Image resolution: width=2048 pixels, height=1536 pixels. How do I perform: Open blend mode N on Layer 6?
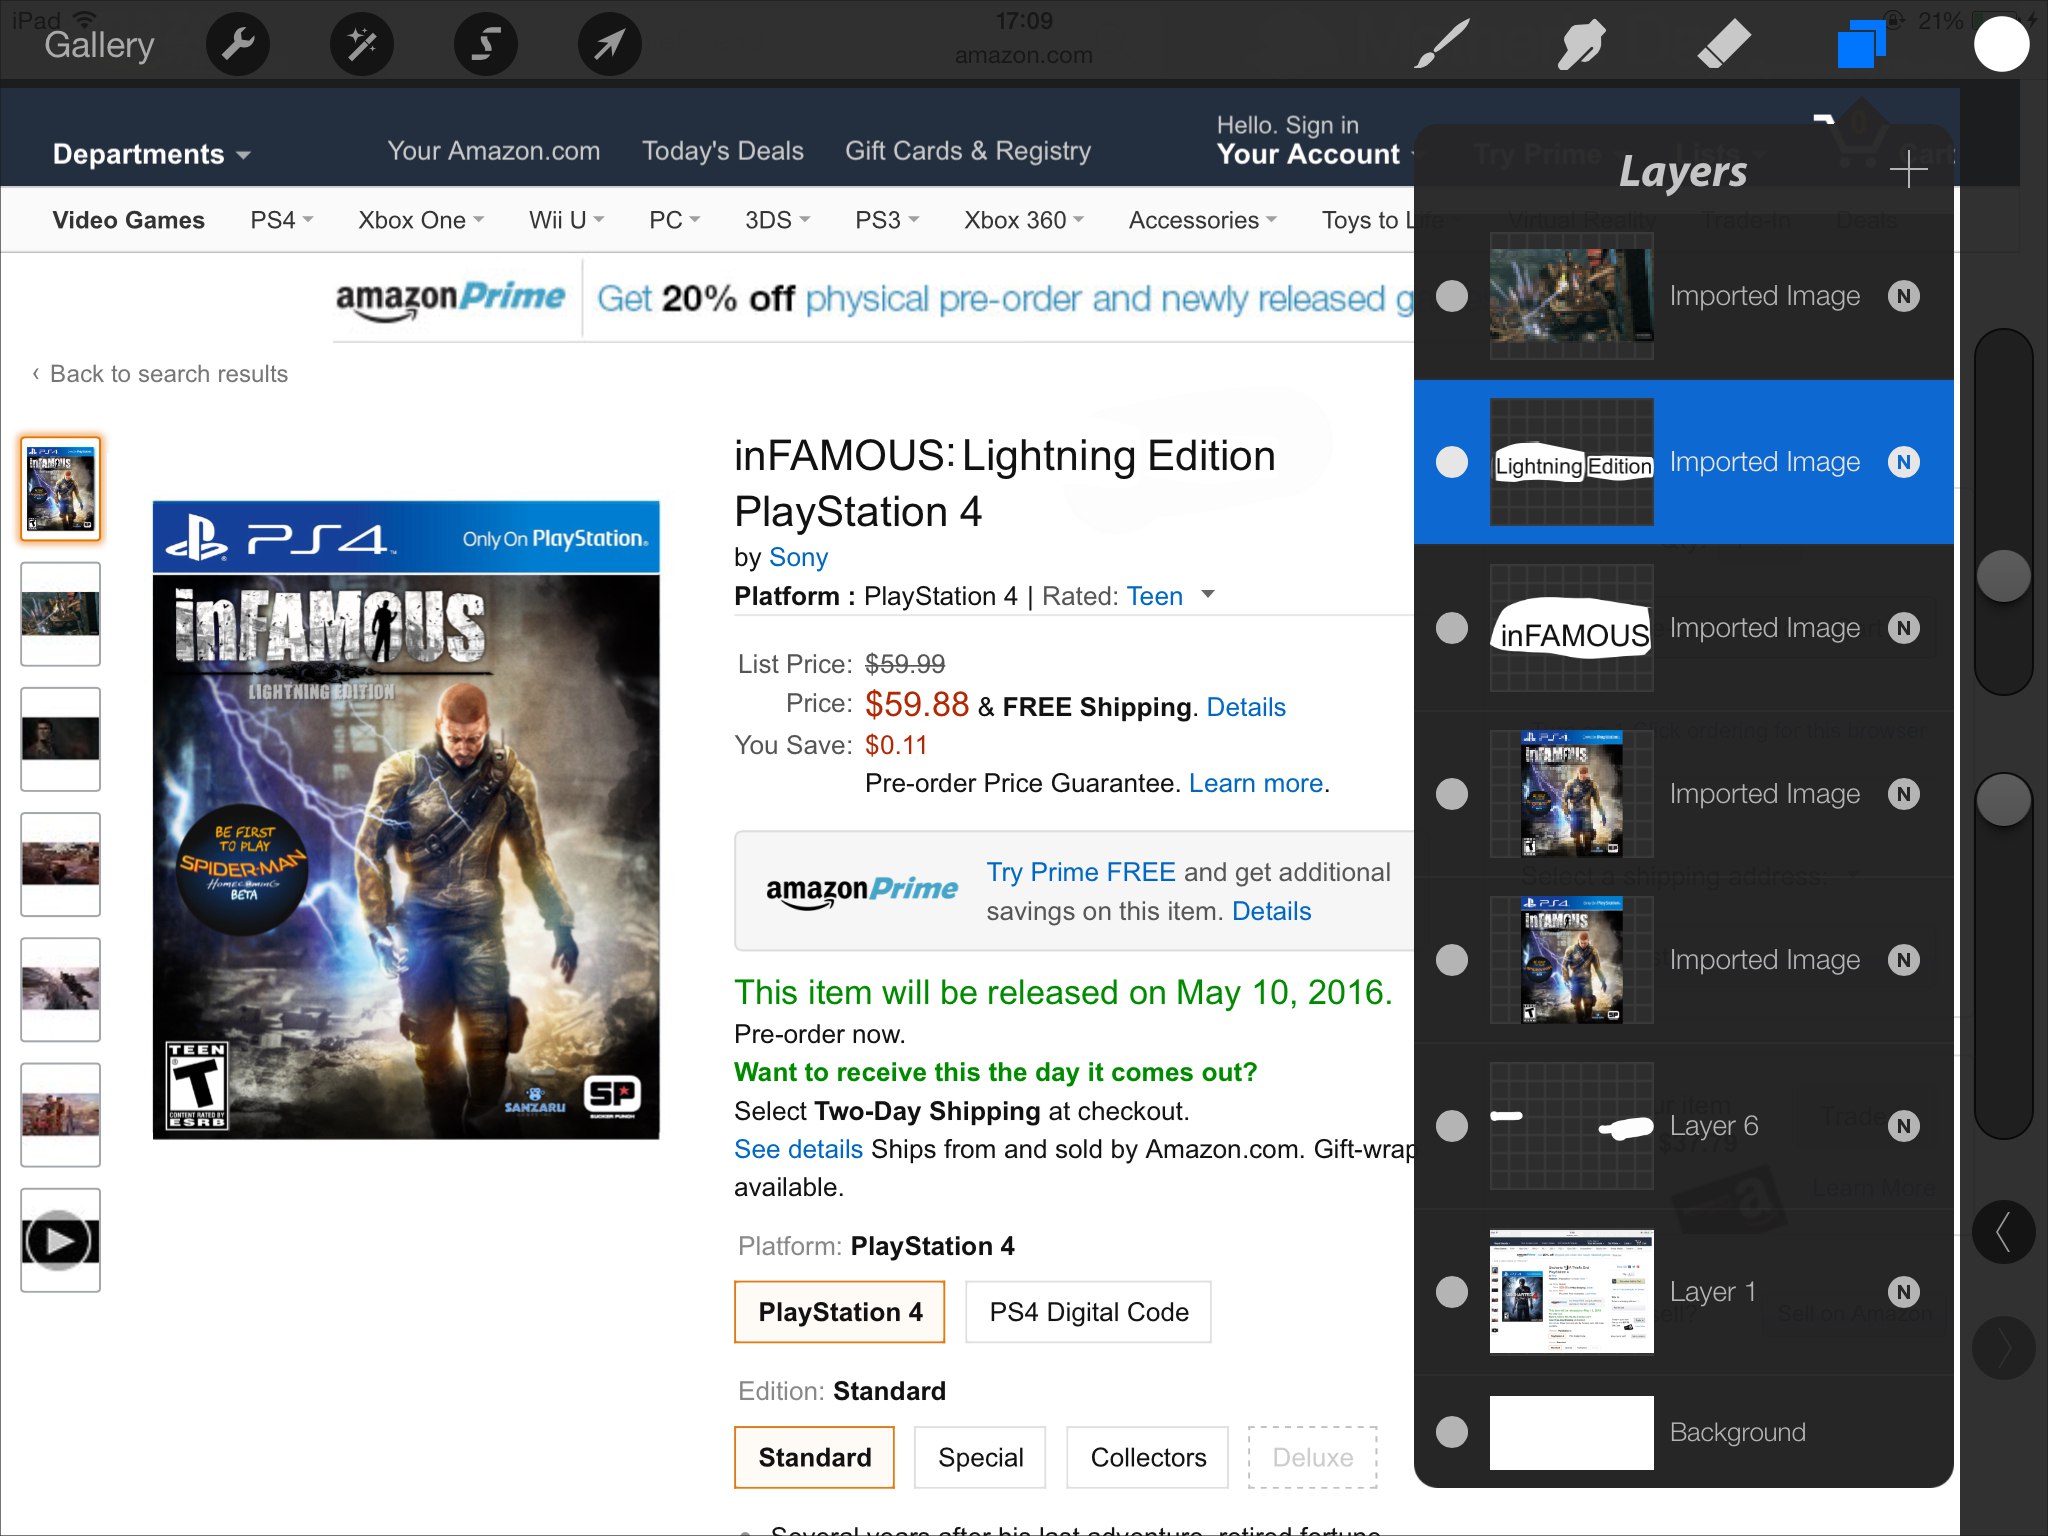(1903, 1126)
